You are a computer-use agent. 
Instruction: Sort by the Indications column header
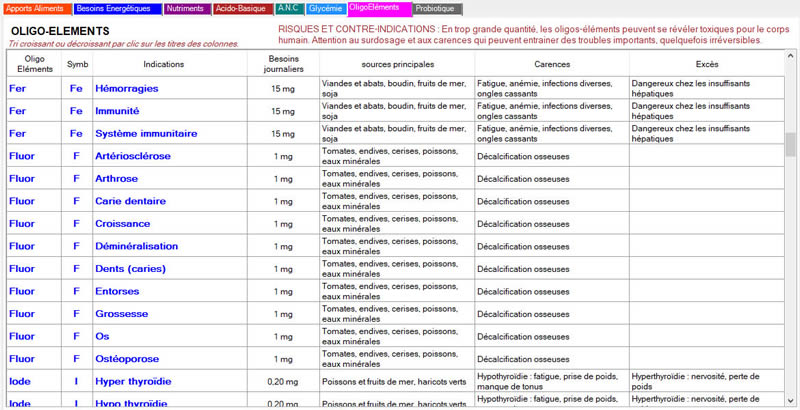[170, 64]
